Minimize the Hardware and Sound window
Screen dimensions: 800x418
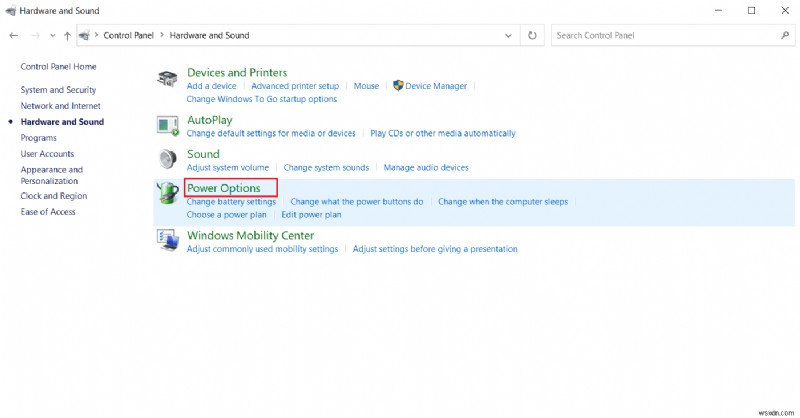point(718,11)
